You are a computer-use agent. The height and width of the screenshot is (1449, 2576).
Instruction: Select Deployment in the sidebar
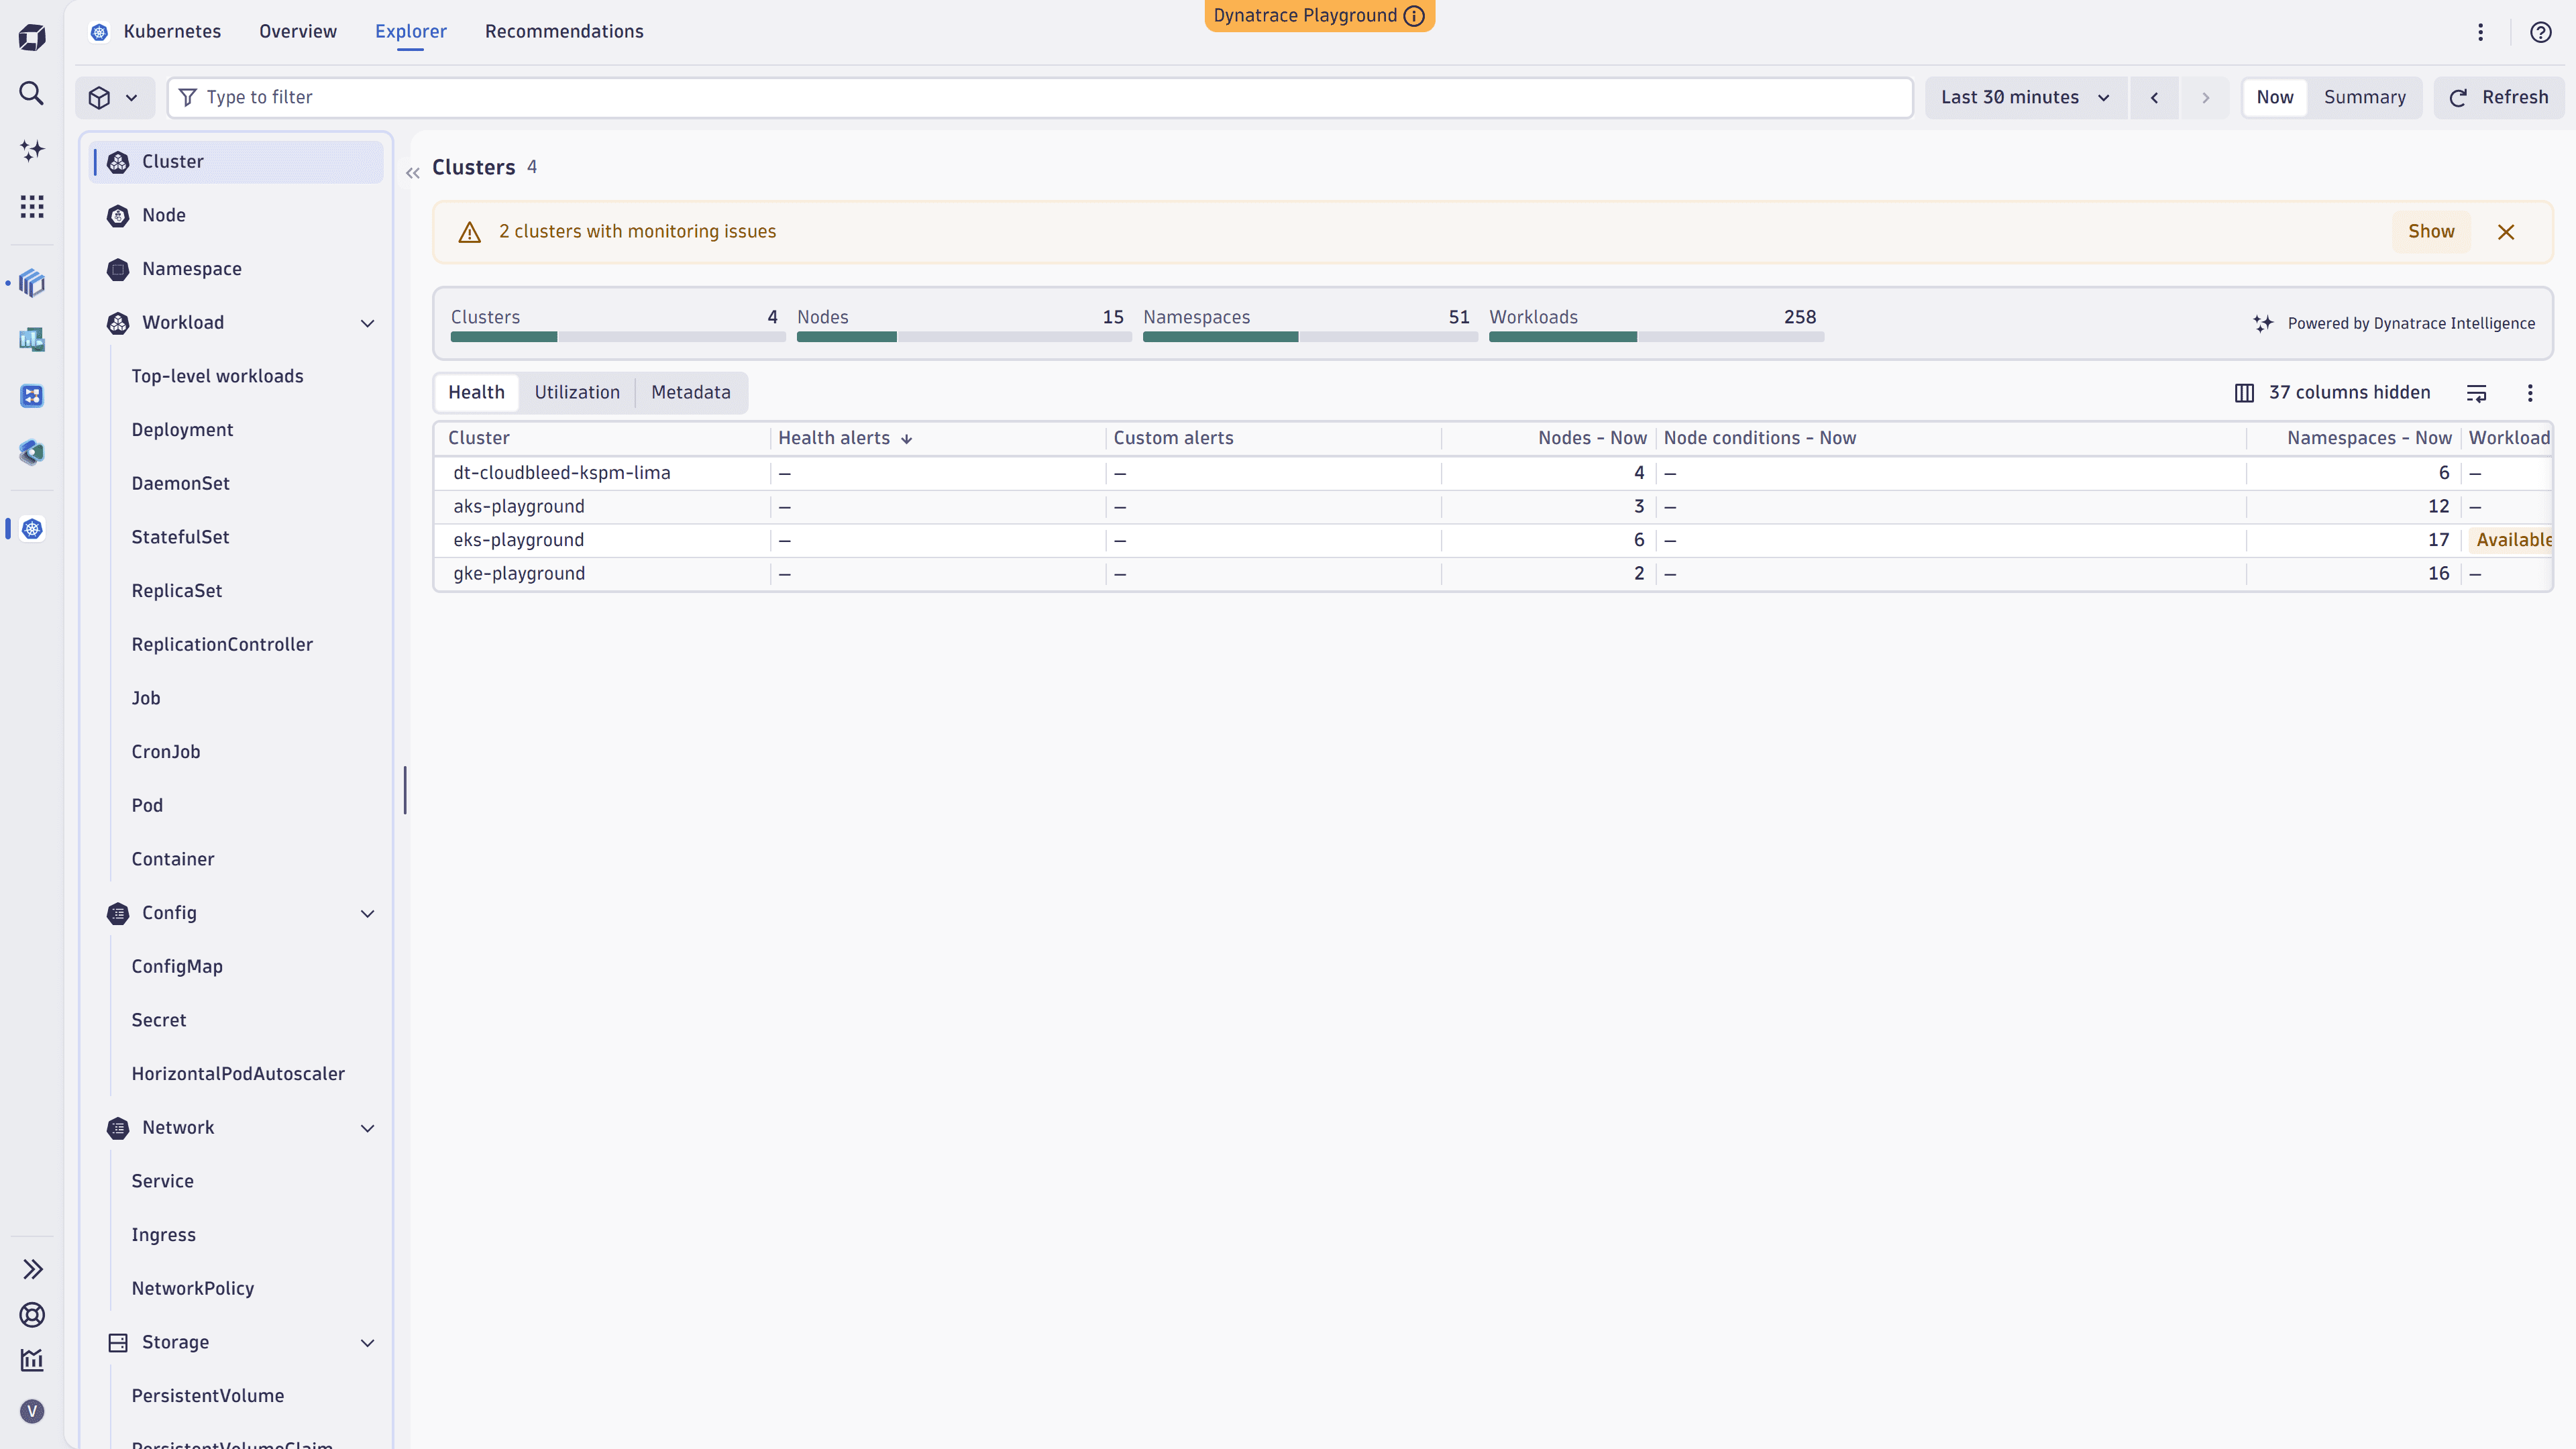coord(182,430)
